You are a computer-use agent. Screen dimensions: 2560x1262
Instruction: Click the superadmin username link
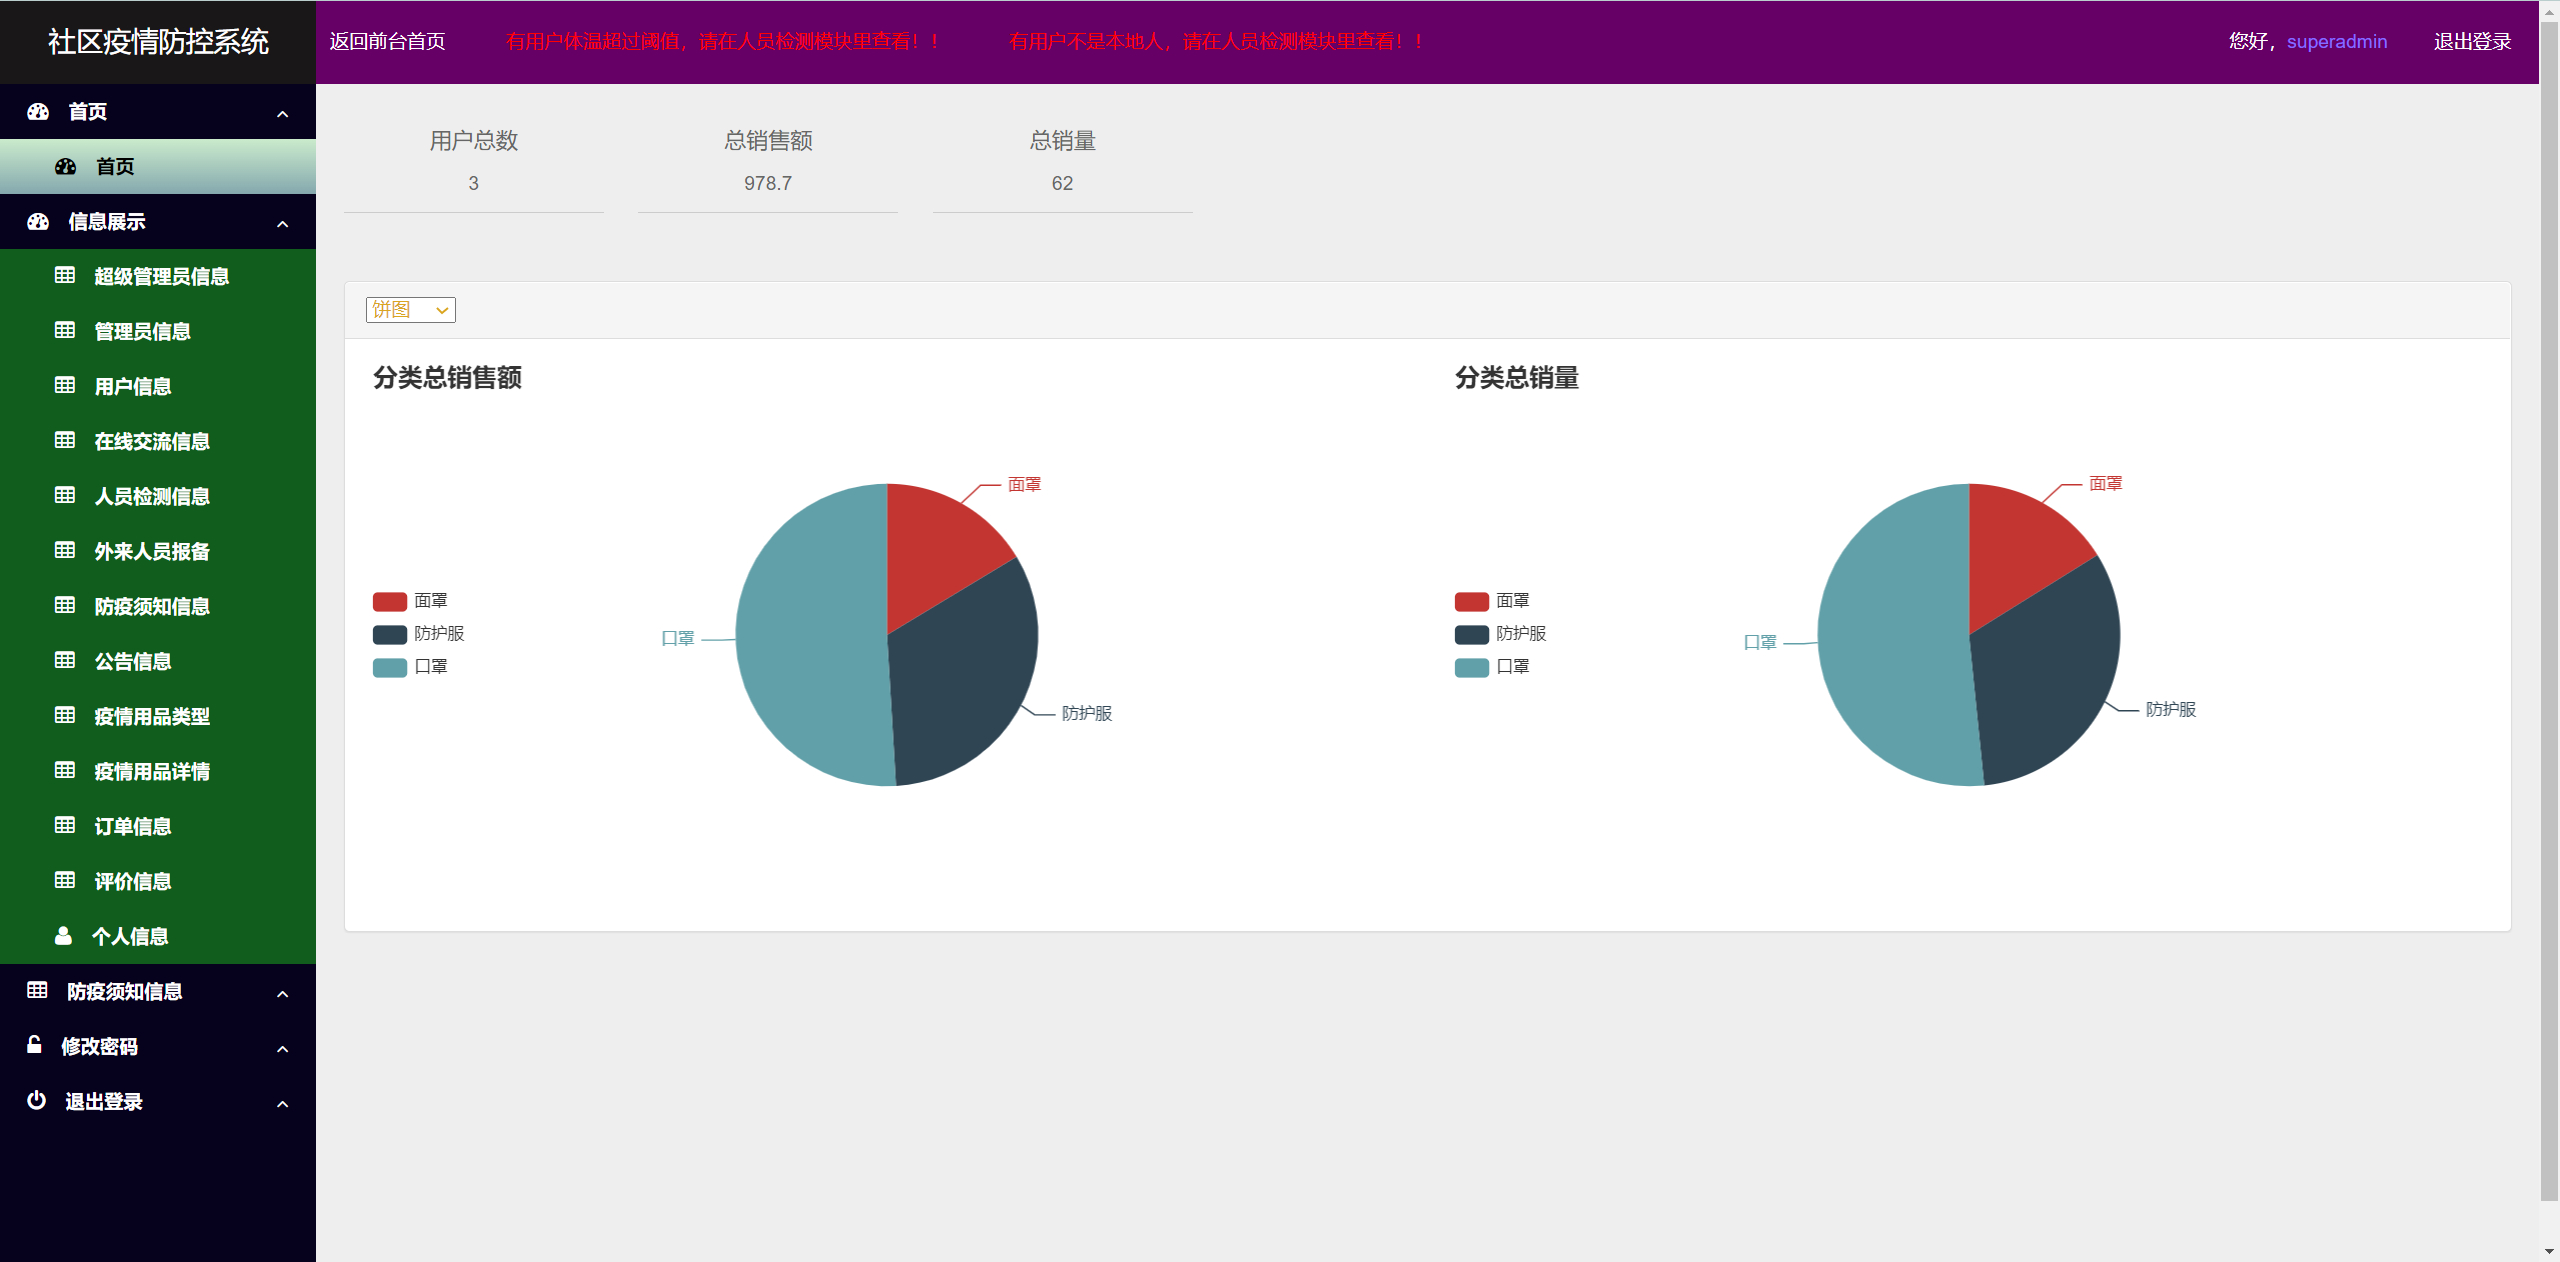coord(2337,42)
